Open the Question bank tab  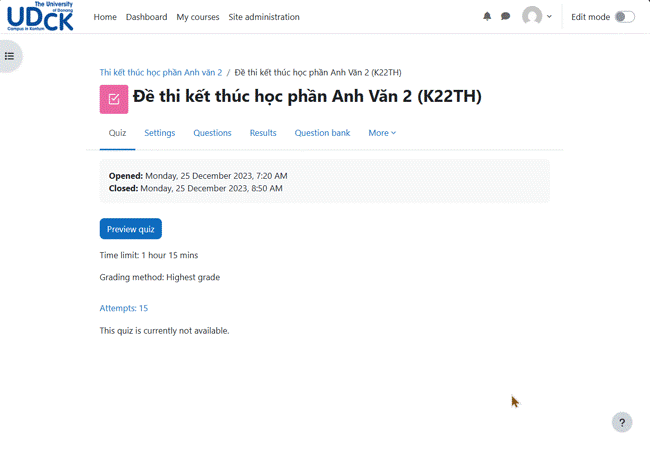pos(322,133)
